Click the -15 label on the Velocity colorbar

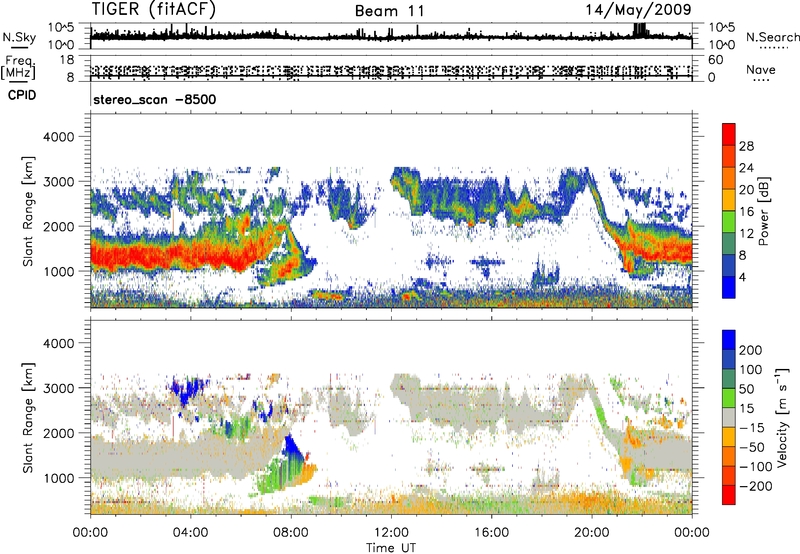[x=752, y=428]
